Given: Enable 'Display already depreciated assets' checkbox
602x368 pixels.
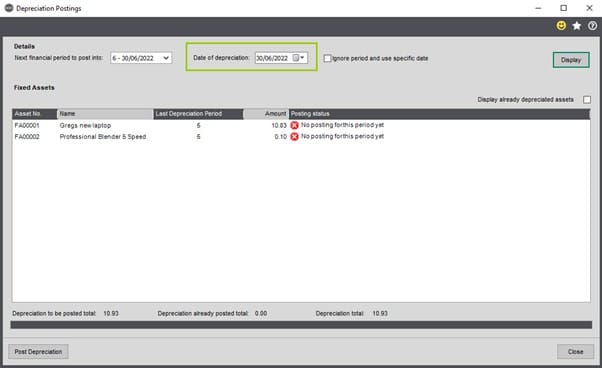Looking at the screenshot, I should click(x=587, y=100).
